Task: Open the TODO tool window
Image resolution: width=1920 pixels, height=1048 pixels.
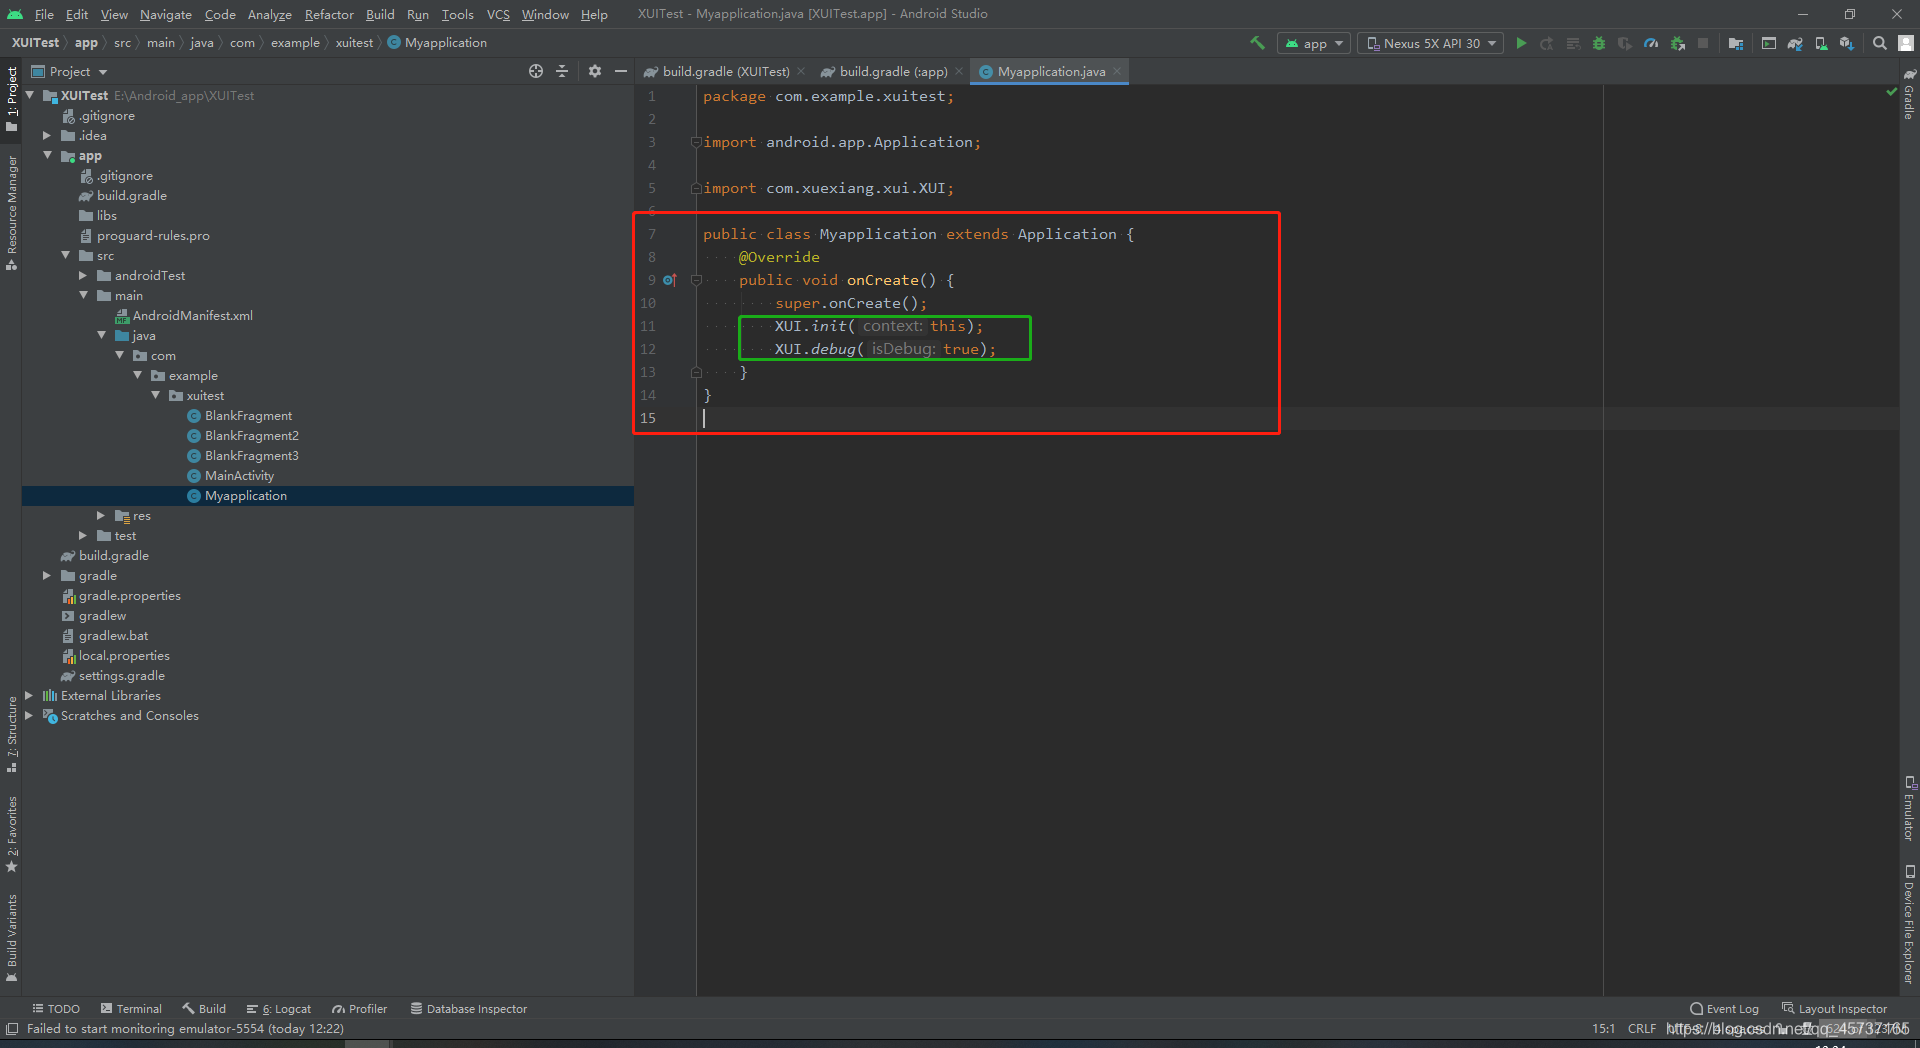Action: [56, 1009]
